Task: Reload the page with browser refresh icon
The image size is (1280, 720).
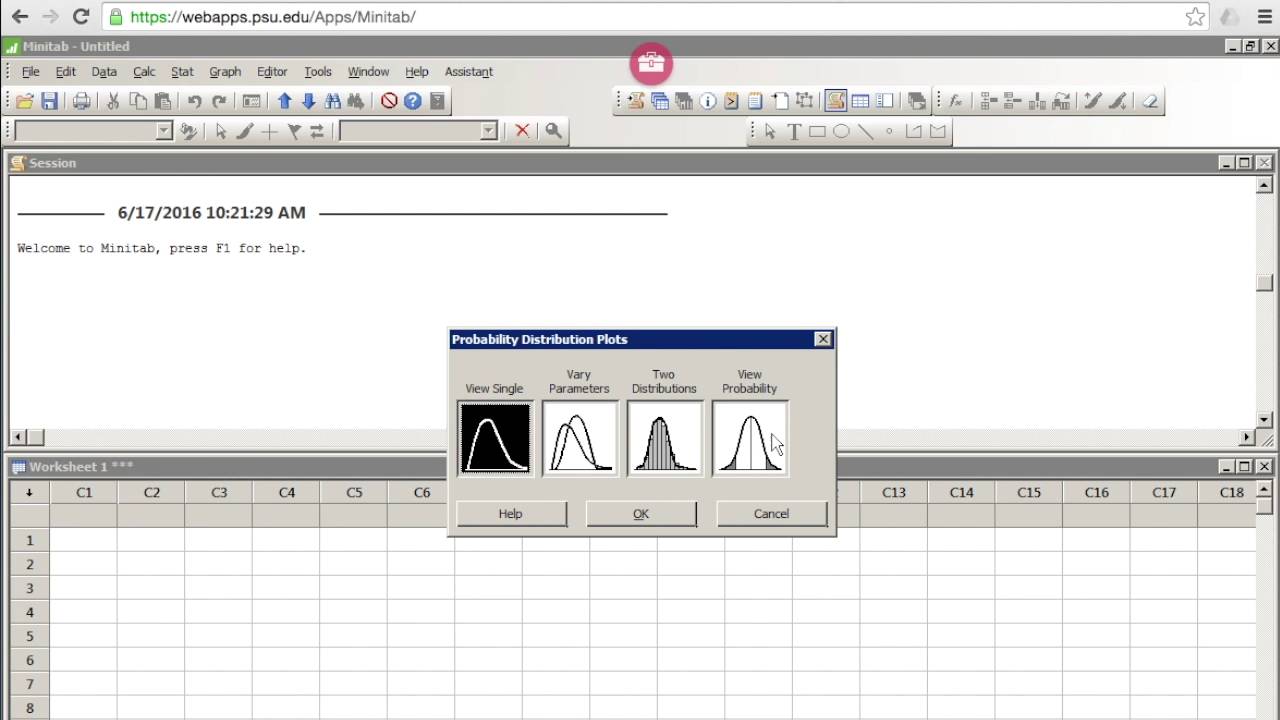Action: click(81, 17)
